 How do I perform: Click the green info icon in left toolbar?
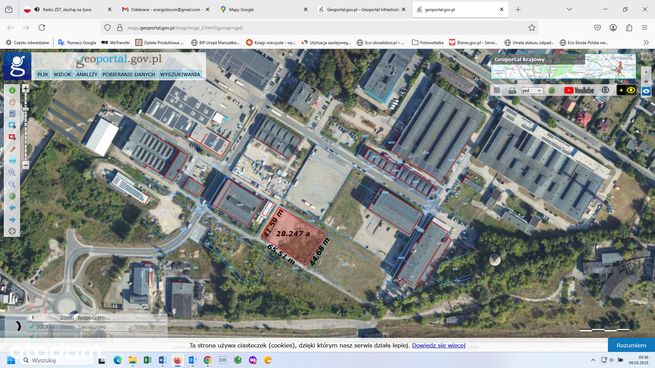(x=12, y=90)
